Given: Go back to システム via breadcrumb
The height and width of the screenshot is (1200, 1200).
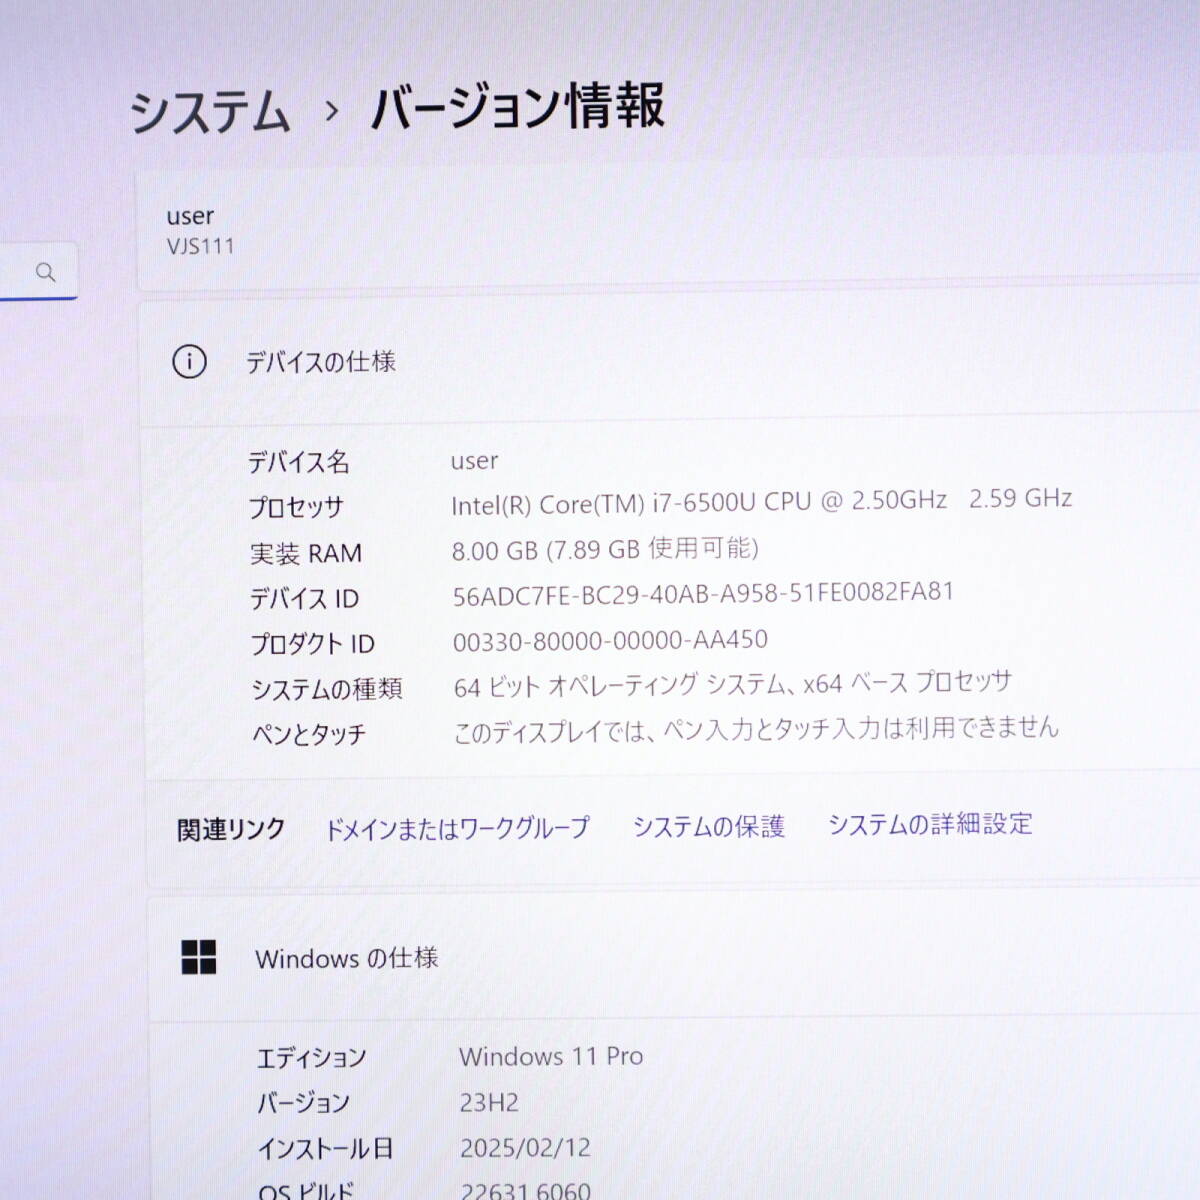Looking at the screenshot, I should point(210,111).
